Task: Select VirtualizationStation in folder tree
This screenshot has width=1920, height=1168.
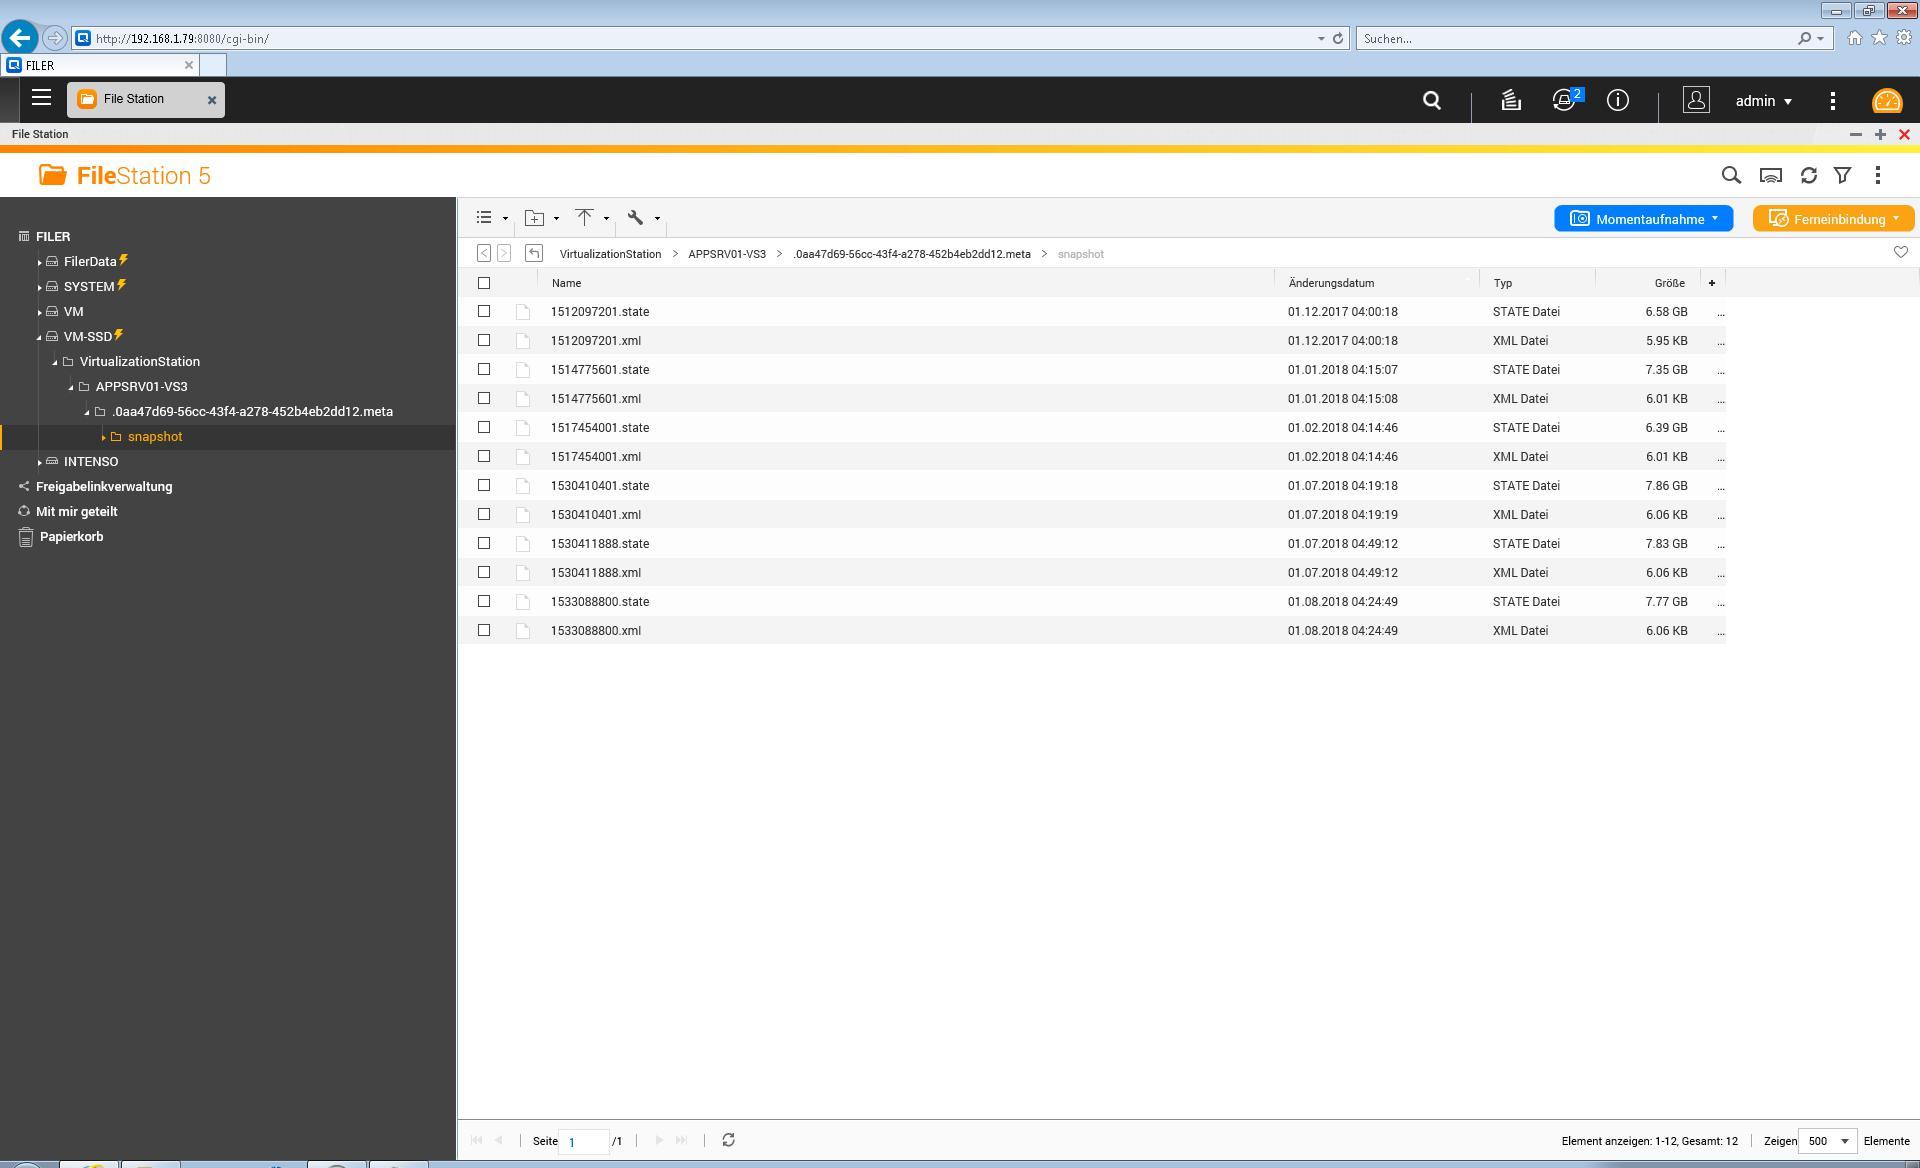Action: tap(140, 362)
